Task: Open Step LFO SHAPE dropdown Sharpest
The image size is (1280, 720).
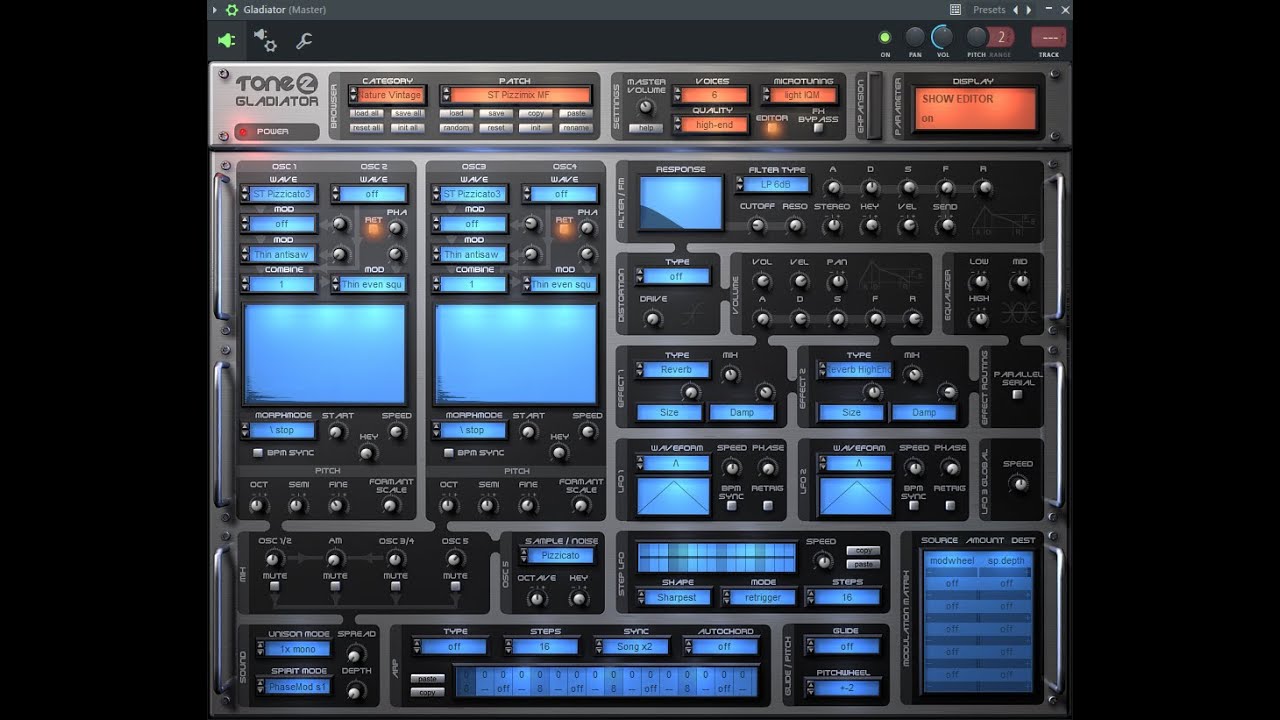Action: tap(676, 597)
